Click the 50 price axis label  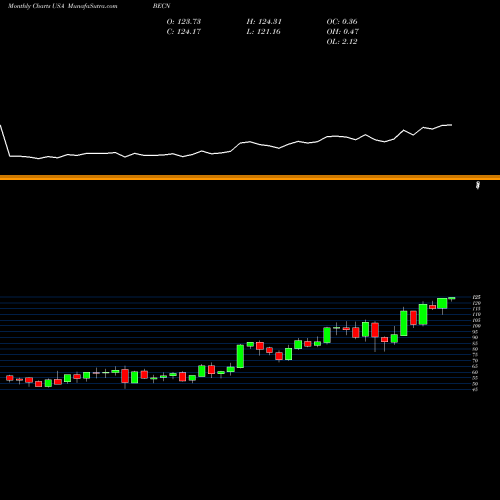point(475,384)
